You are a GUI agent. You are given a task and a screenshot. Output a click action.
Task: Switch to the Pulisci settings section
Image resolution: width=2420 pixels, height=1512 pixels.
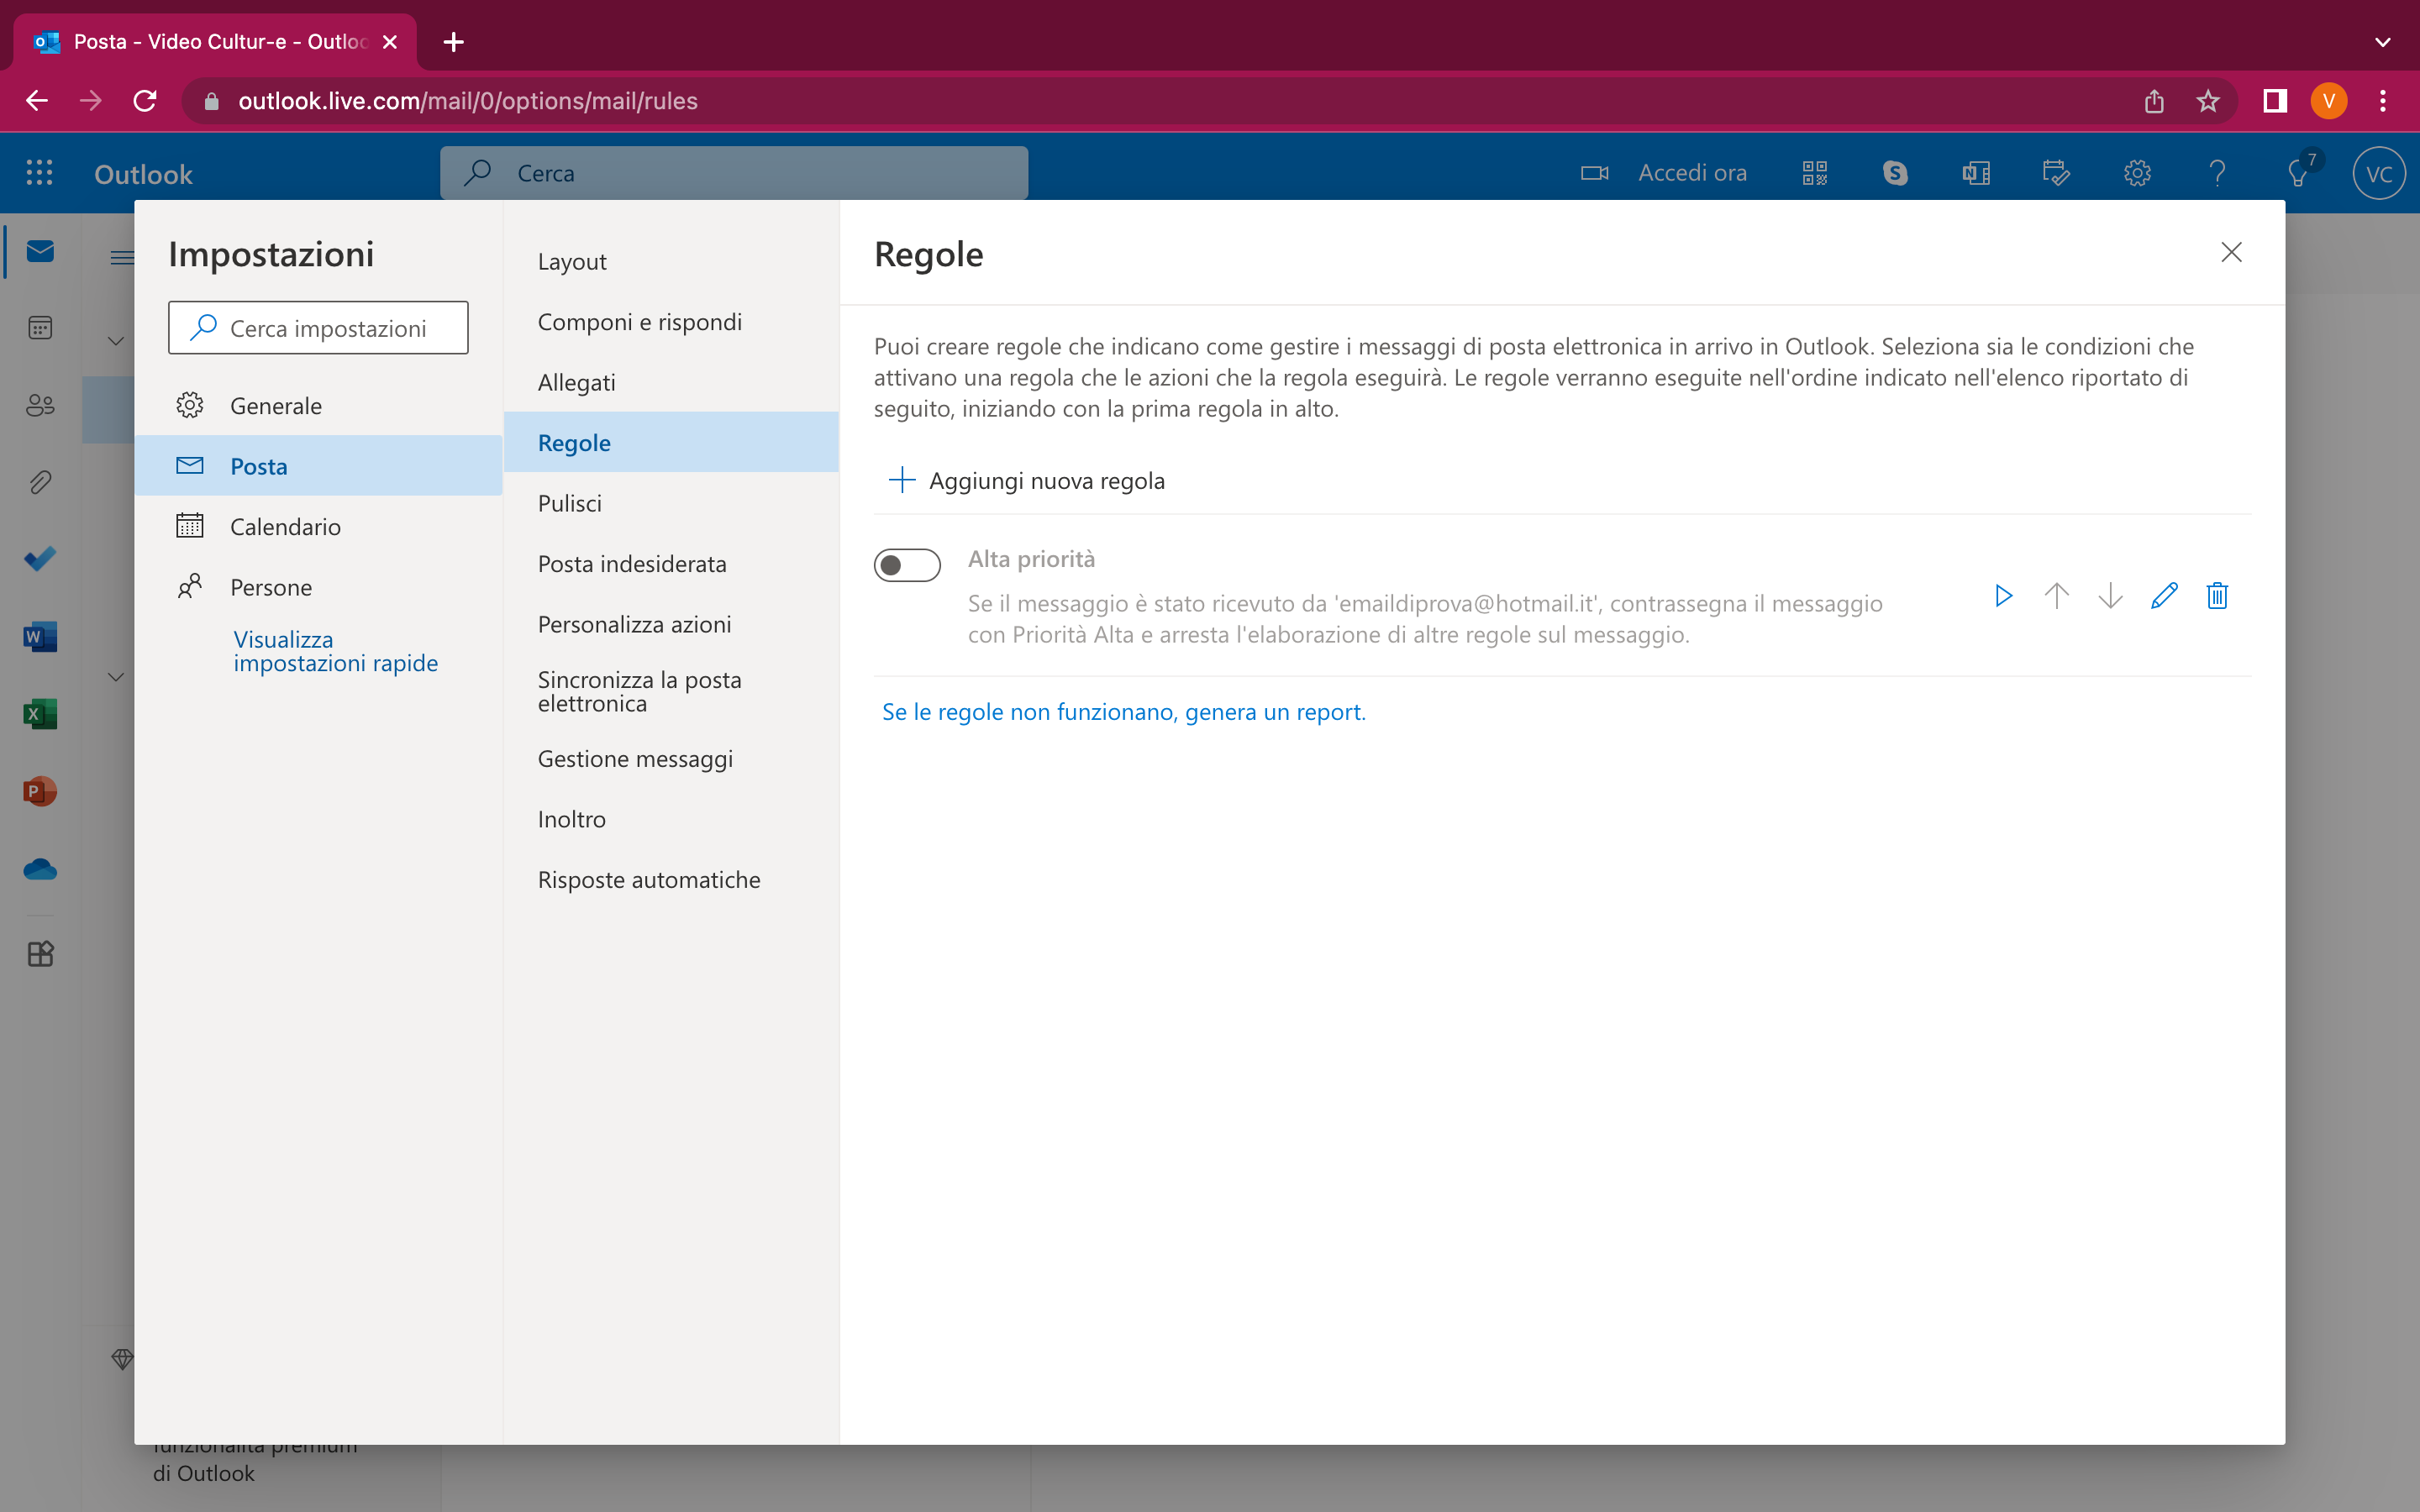click(x=569, y=502)
